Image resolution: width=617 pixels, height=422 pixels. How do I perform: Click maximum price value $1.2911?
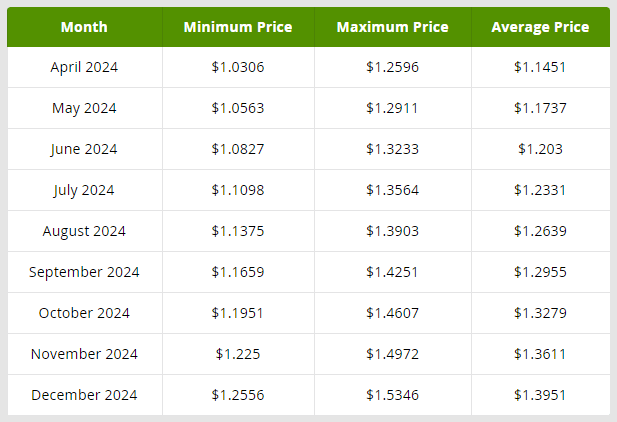[x=392, y=108]
